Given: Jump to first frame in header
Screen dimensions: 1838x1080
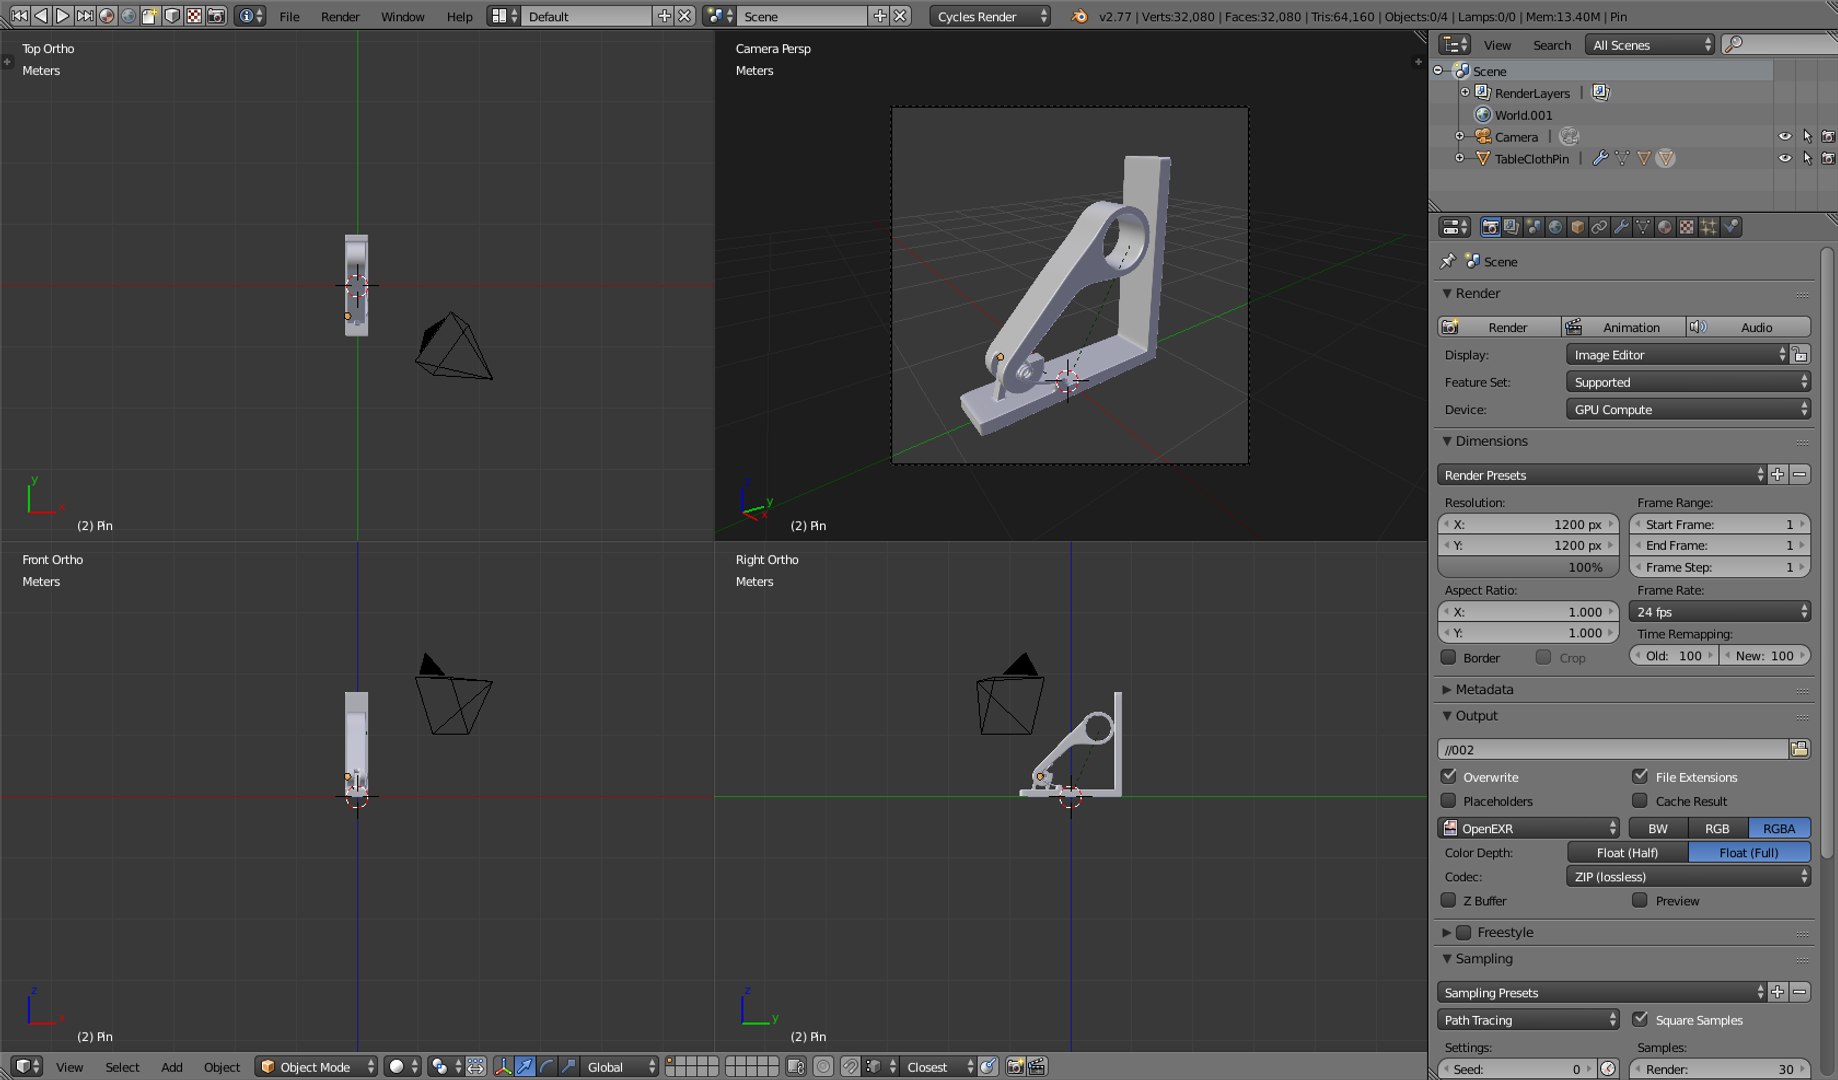Looking at the screenshot, I should pyautogui.click(x=19, y=16).
